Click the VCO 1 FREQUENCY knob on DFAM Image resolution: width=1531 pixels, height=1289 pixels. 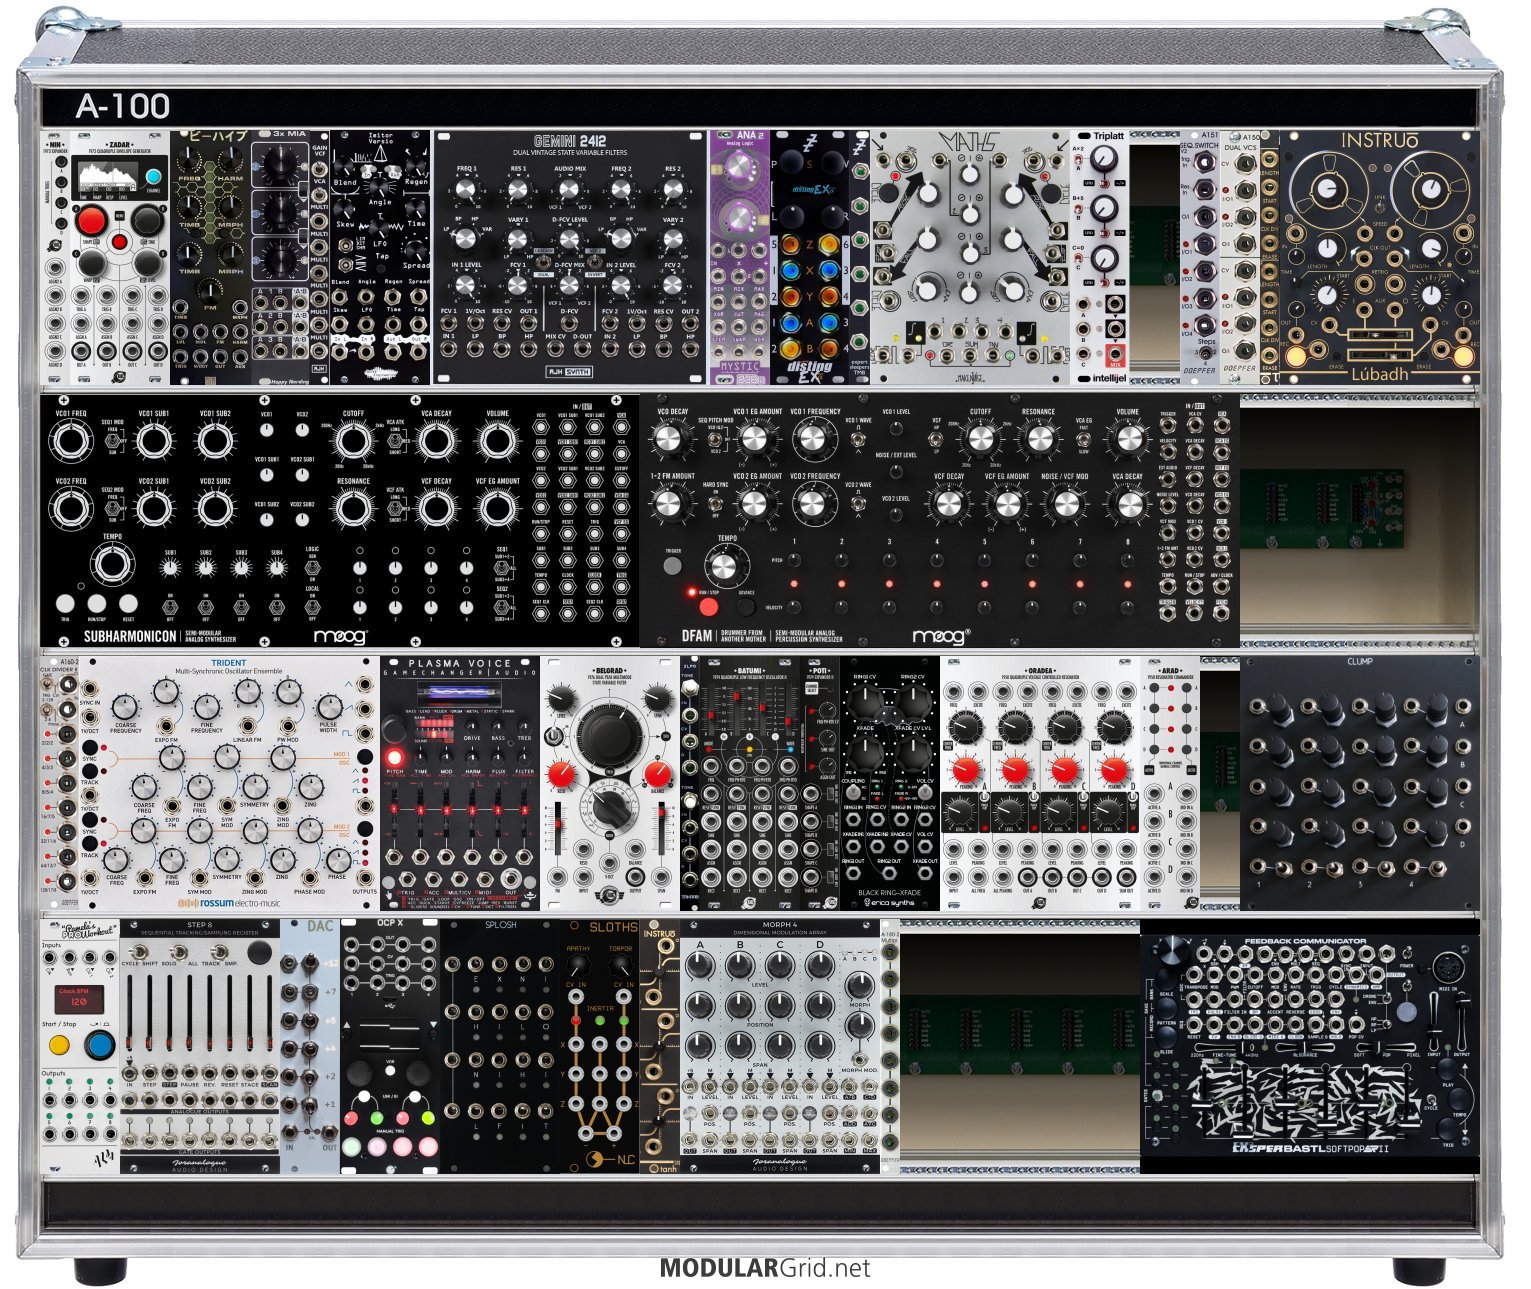[x=815, y=439]
